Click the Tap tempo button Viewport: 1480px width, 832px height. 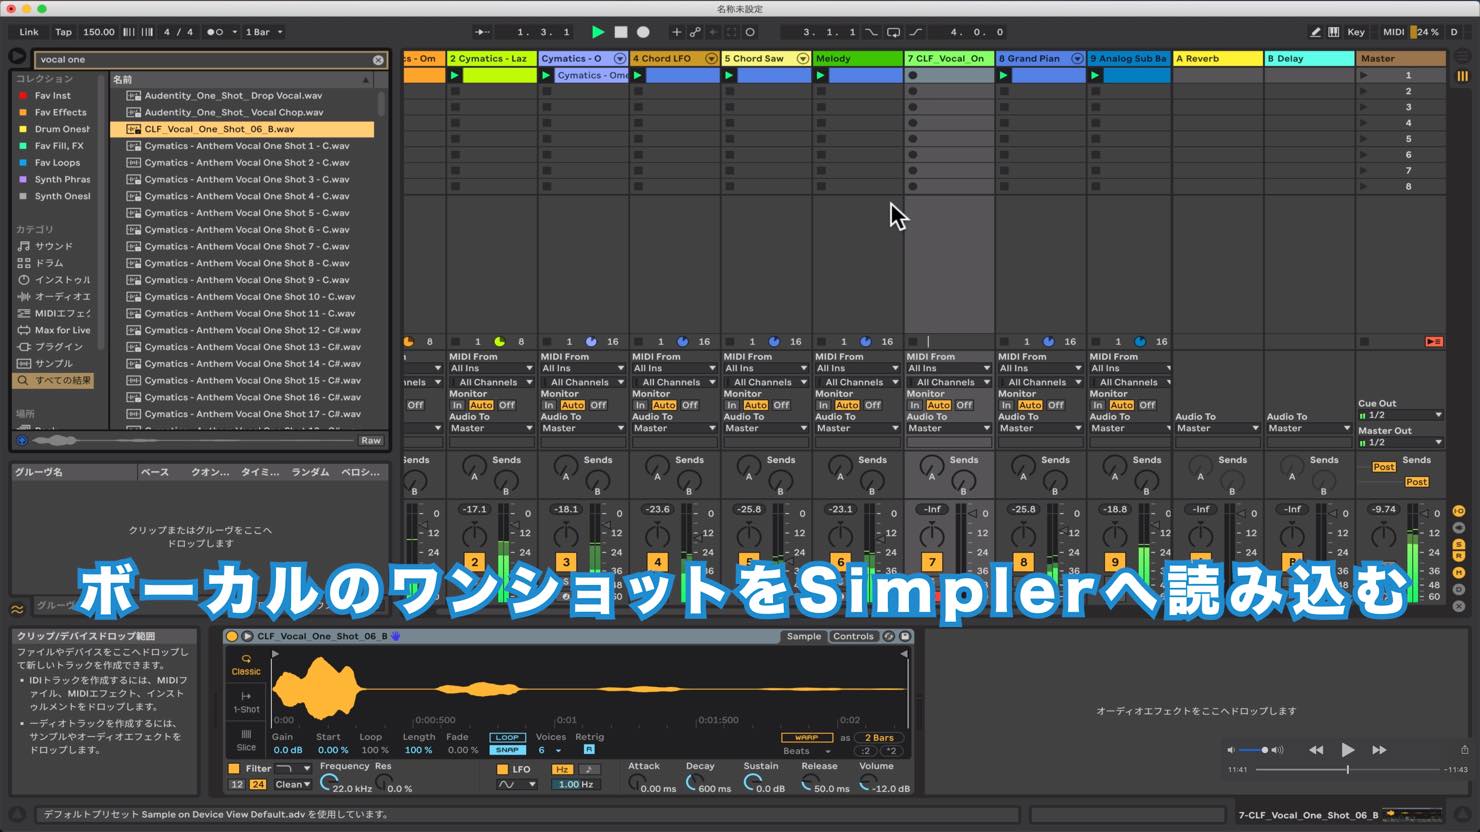[63, 32]
